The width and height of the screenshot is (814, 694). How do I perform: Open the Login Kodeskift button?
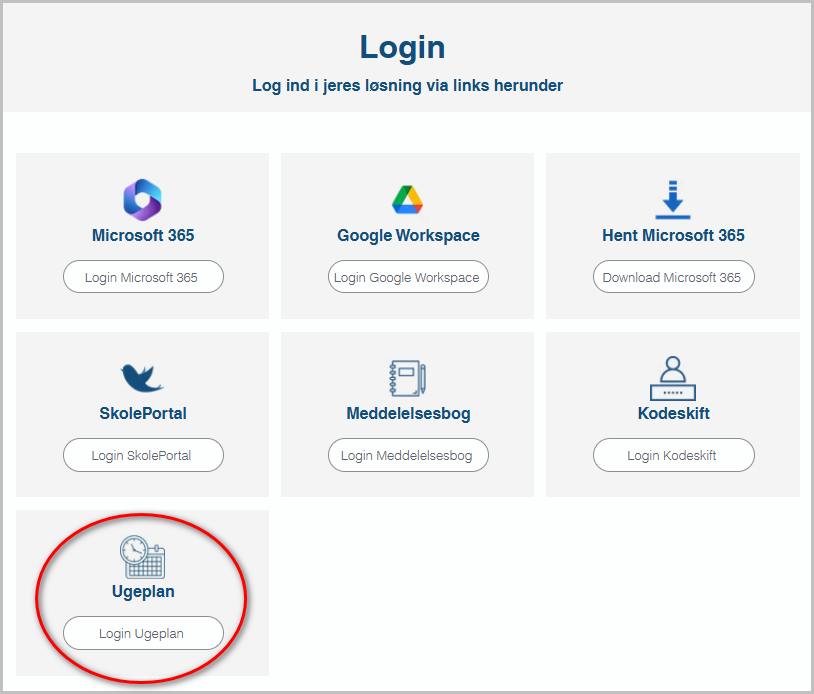coord(673,455)
